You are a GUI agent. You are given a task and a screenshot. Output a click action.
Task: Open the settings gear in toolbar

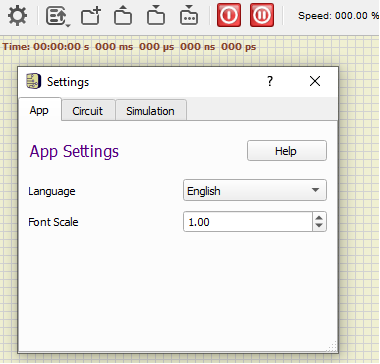click(17, 15)
